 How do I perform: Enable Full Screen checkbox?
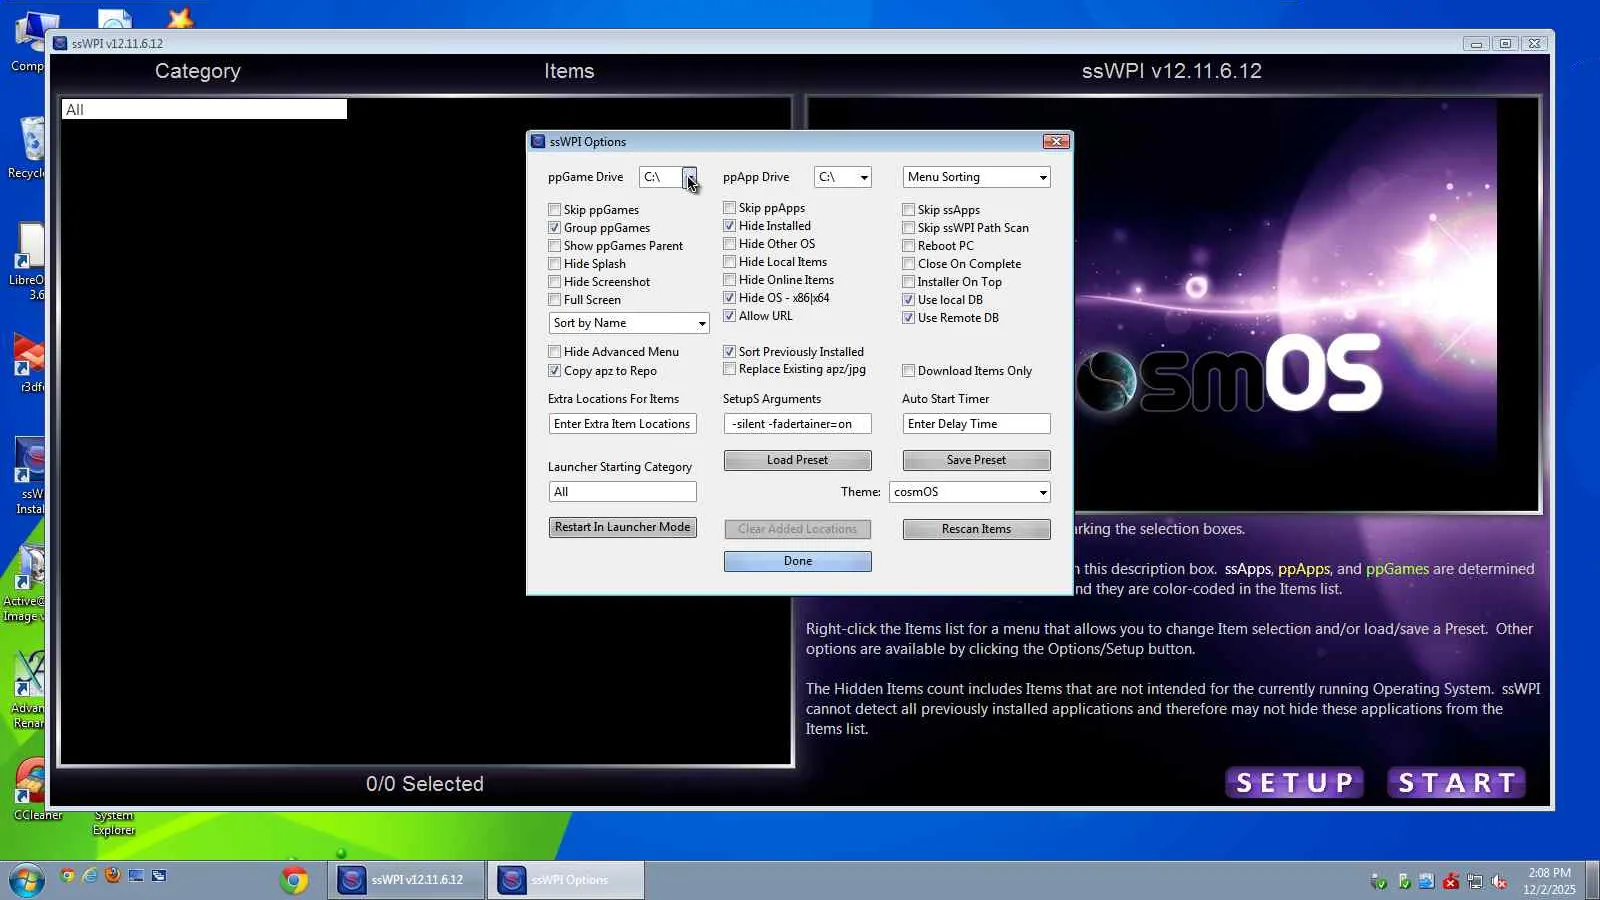554,300
